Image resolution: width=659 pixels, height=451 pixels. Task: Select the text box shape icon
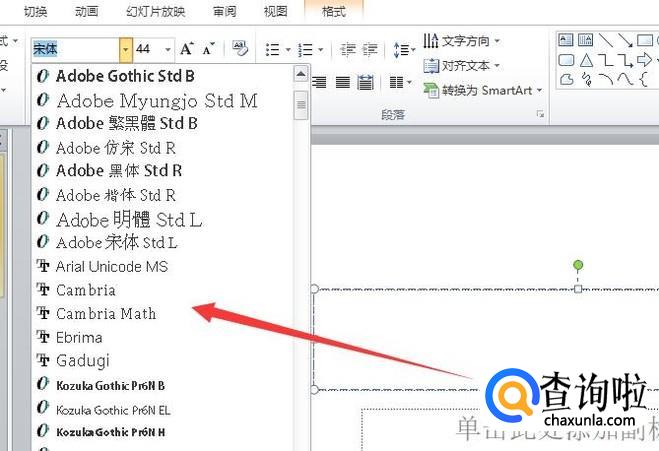[566, 40]
